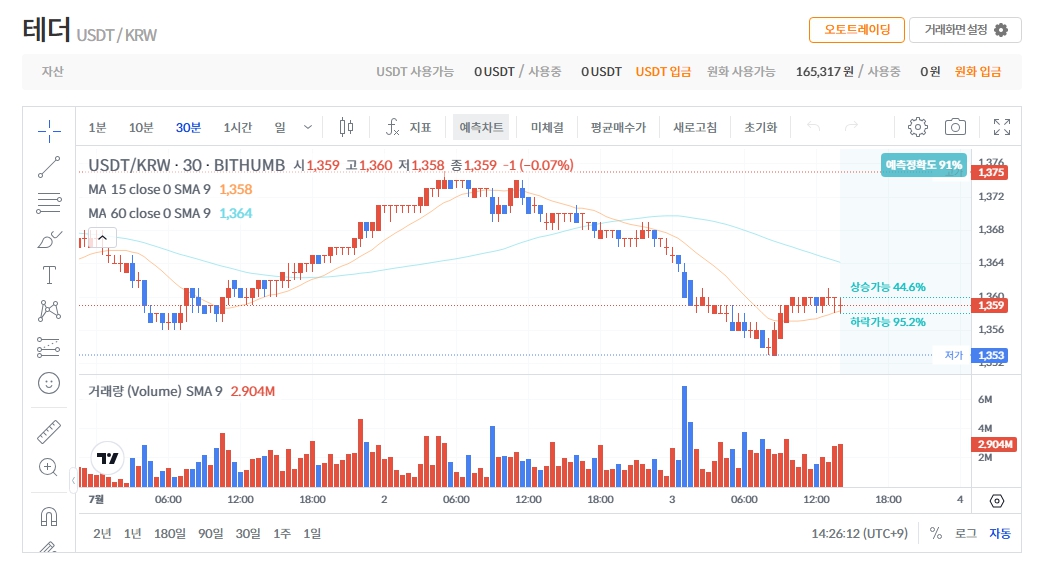Switch the chart to fullscreen mode
Screen dimensions: 1047x578
pos(1002,127)
